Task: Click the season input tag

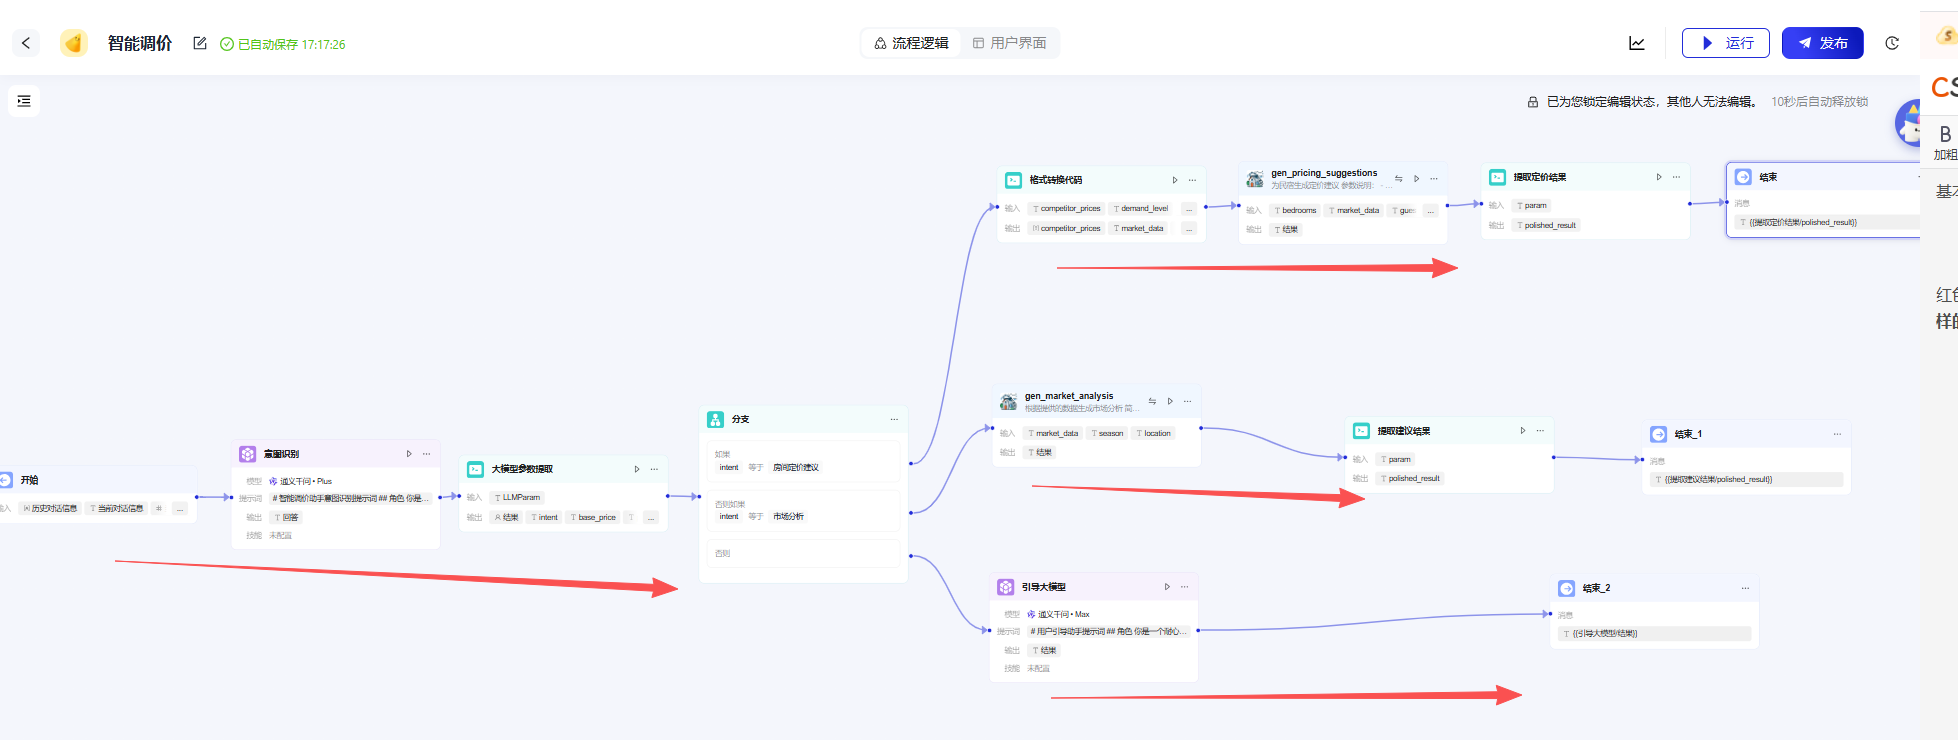Action: (1107, 433)
